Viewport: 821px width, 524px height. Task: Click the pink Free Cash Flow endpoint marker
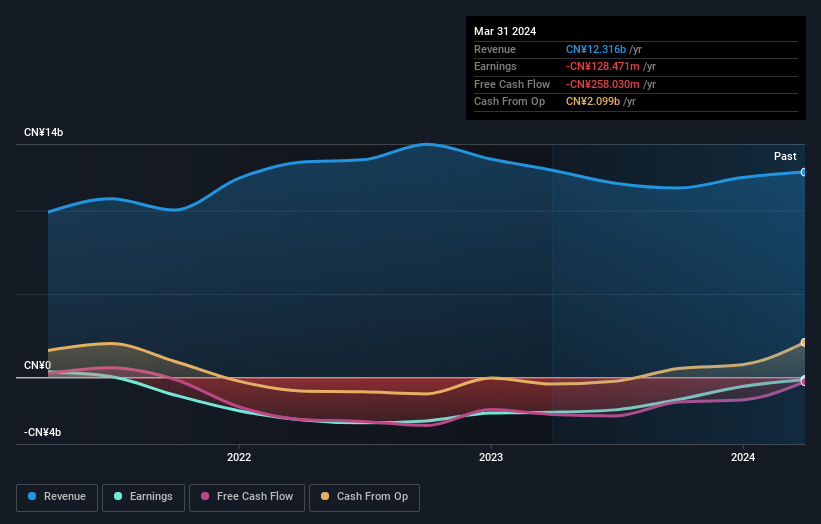(804, 382)
